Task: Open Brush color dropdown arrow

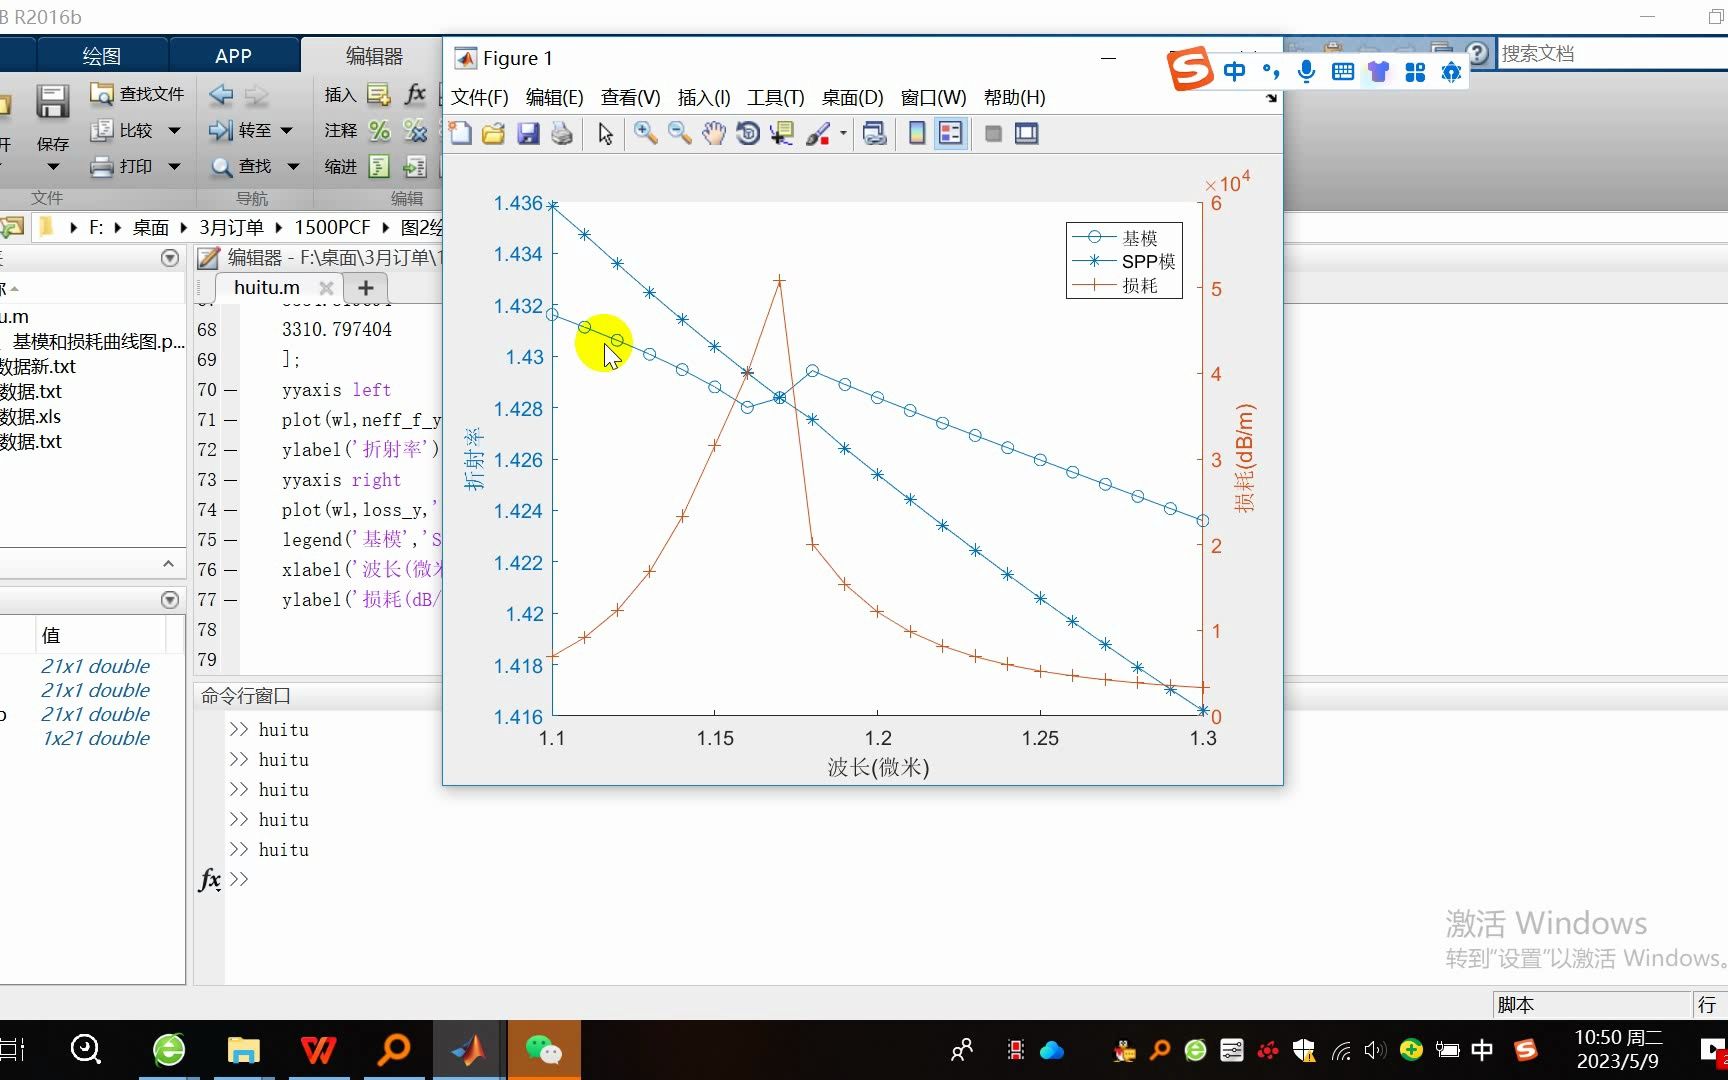Action: 843,134
